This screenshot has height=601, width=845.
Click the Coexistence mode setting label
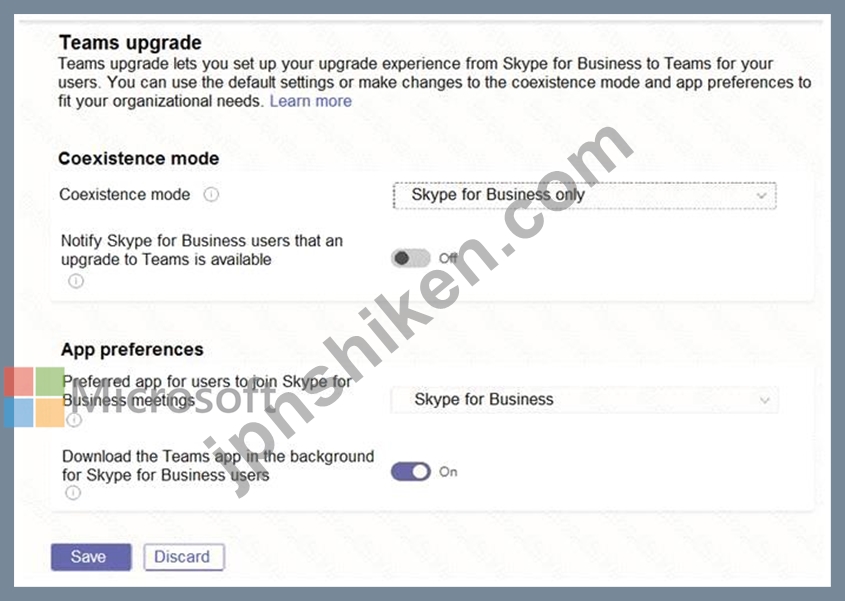pos(124,194)
